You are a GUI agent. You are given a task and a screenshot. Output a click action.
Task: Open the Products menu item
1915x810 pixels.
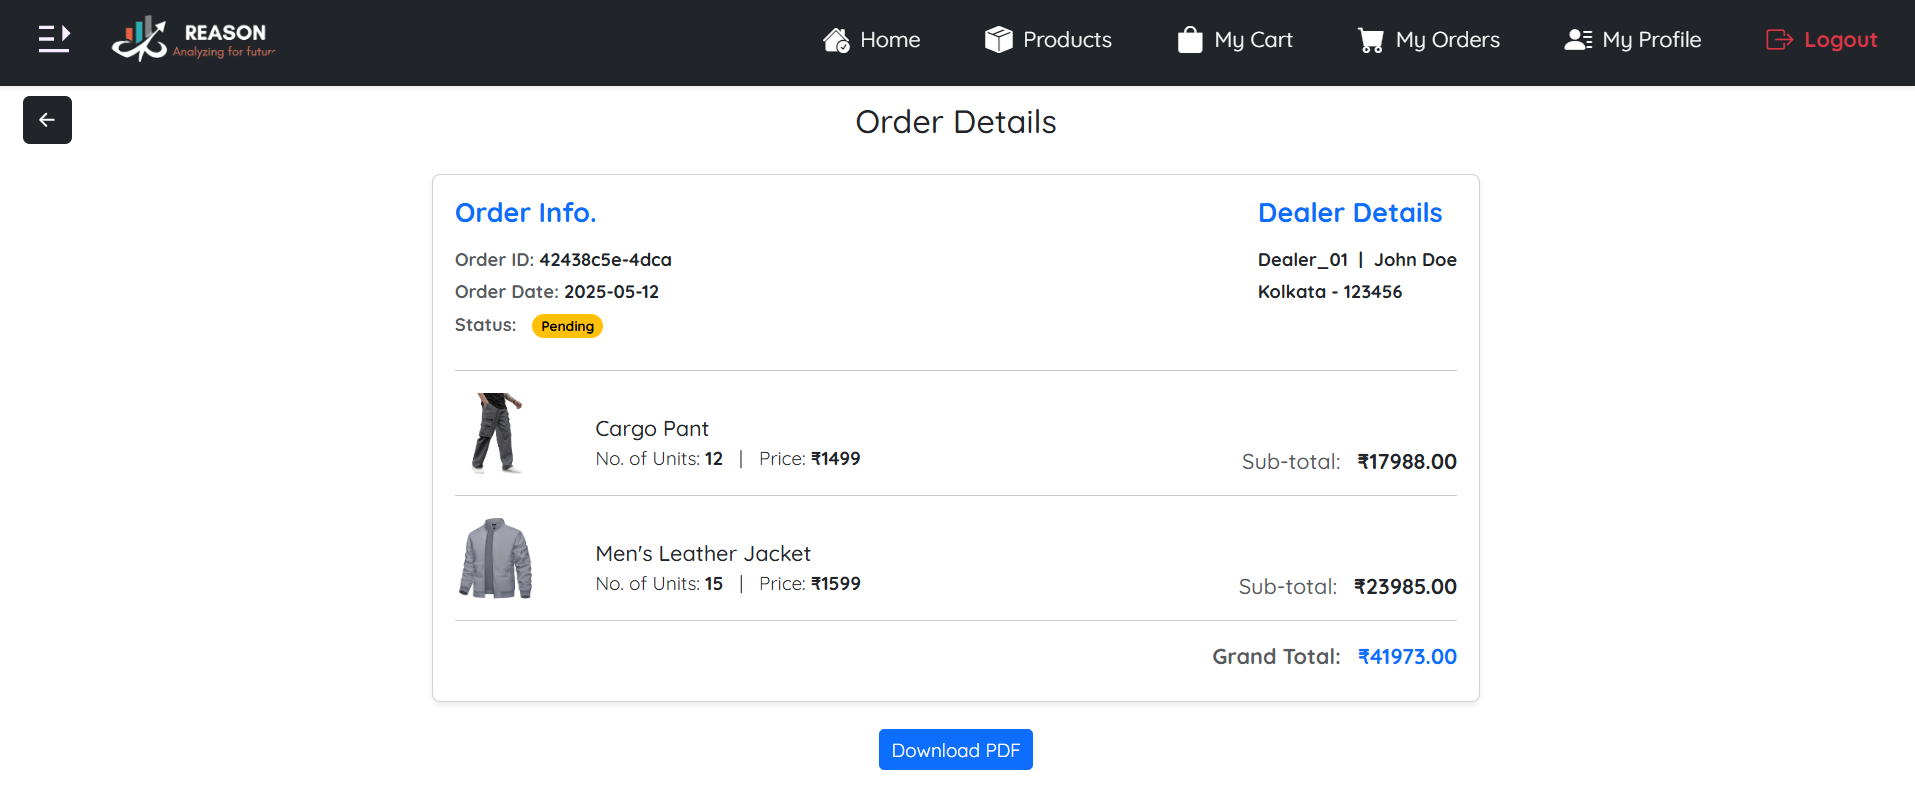pos(1067,40)
